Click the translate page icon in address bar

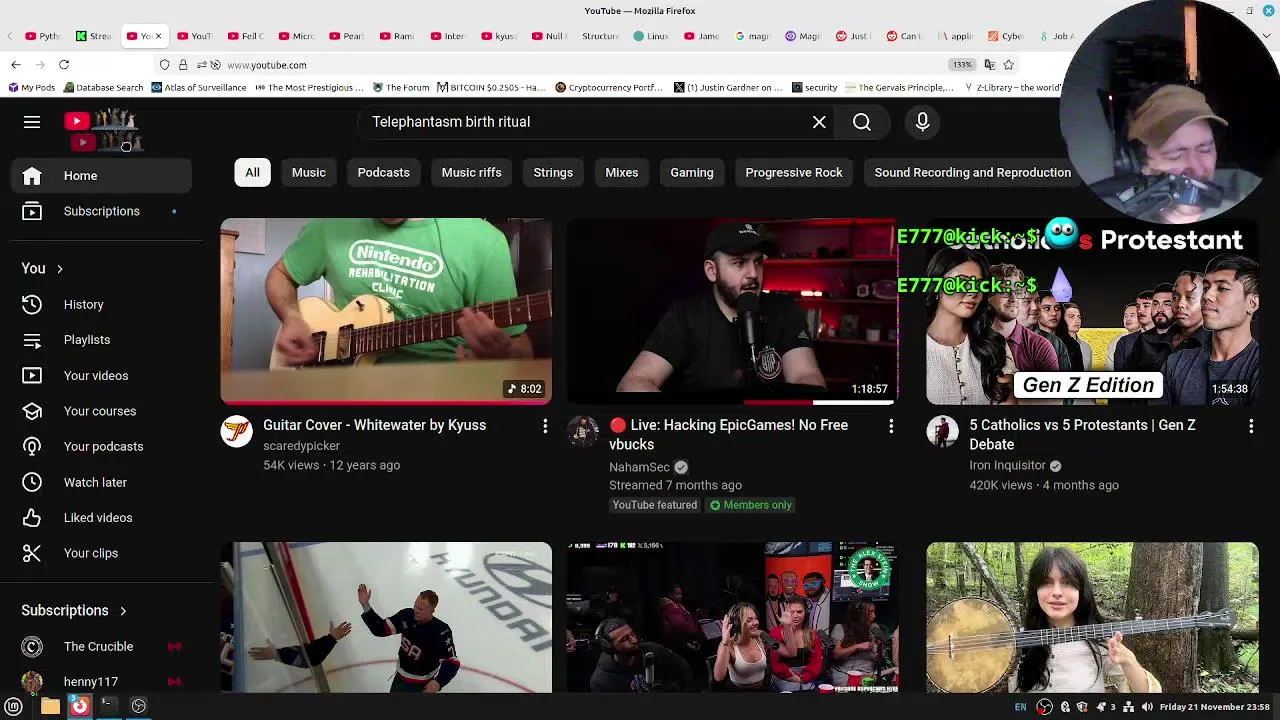(989, 65)
